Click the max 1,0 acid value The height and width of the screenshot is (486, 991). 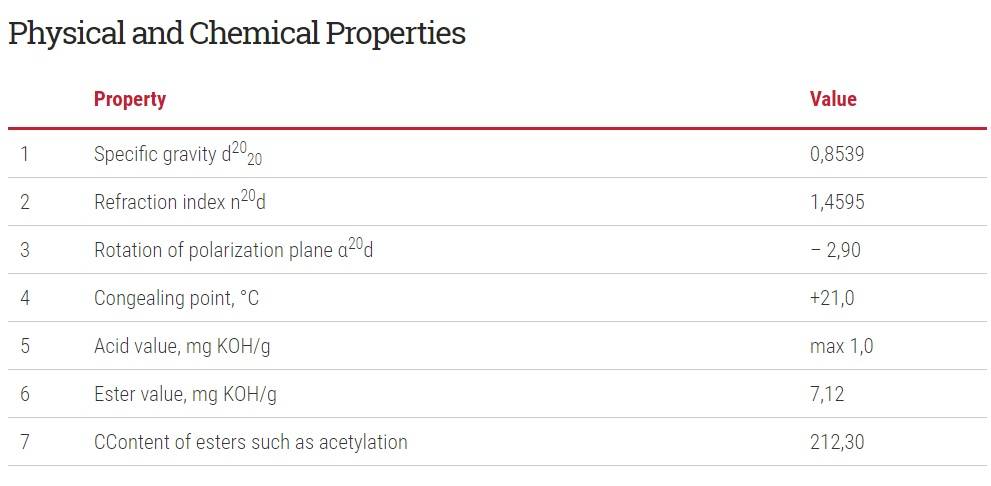click(x=841, y=346)
